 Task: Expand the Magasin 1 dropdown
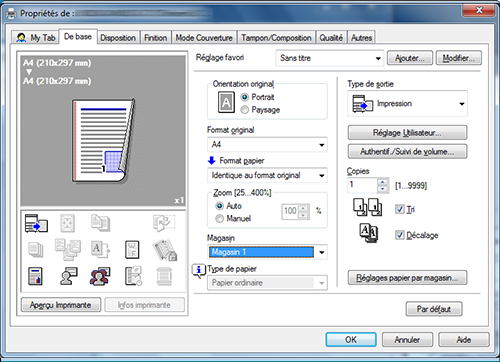coord(267,252)
